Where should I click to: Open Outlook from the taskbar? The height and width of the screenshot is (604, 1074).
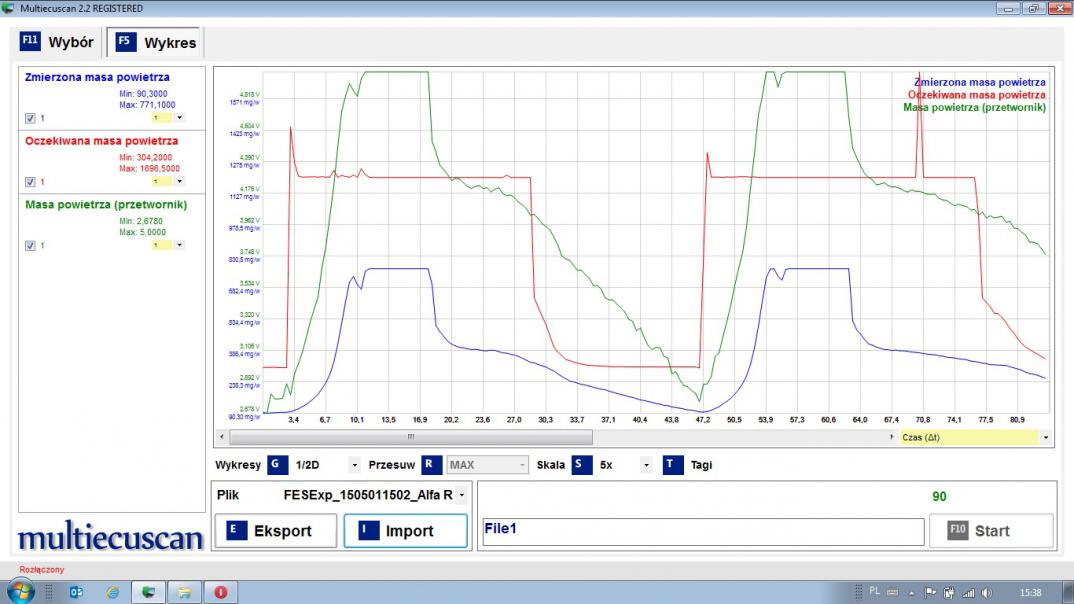point(76,592)
